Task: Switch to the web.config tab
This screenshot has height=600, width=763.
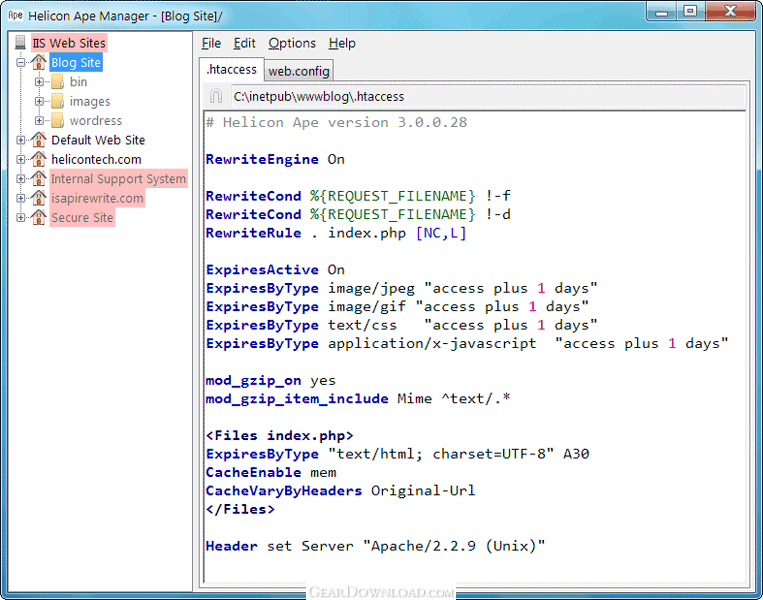Action: 299,71
